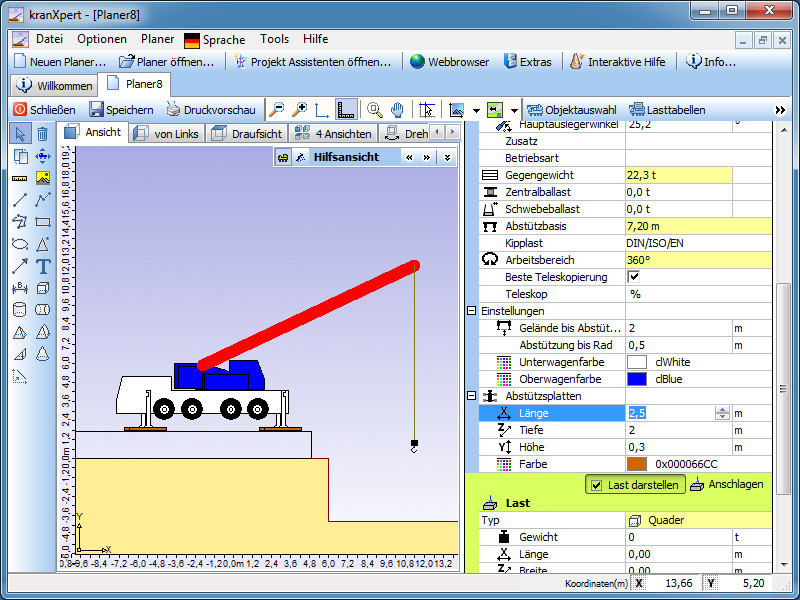Pick the cylinder shape tool
The width and height of the screenshot is (800, 600).
click(x=20, y=310)
